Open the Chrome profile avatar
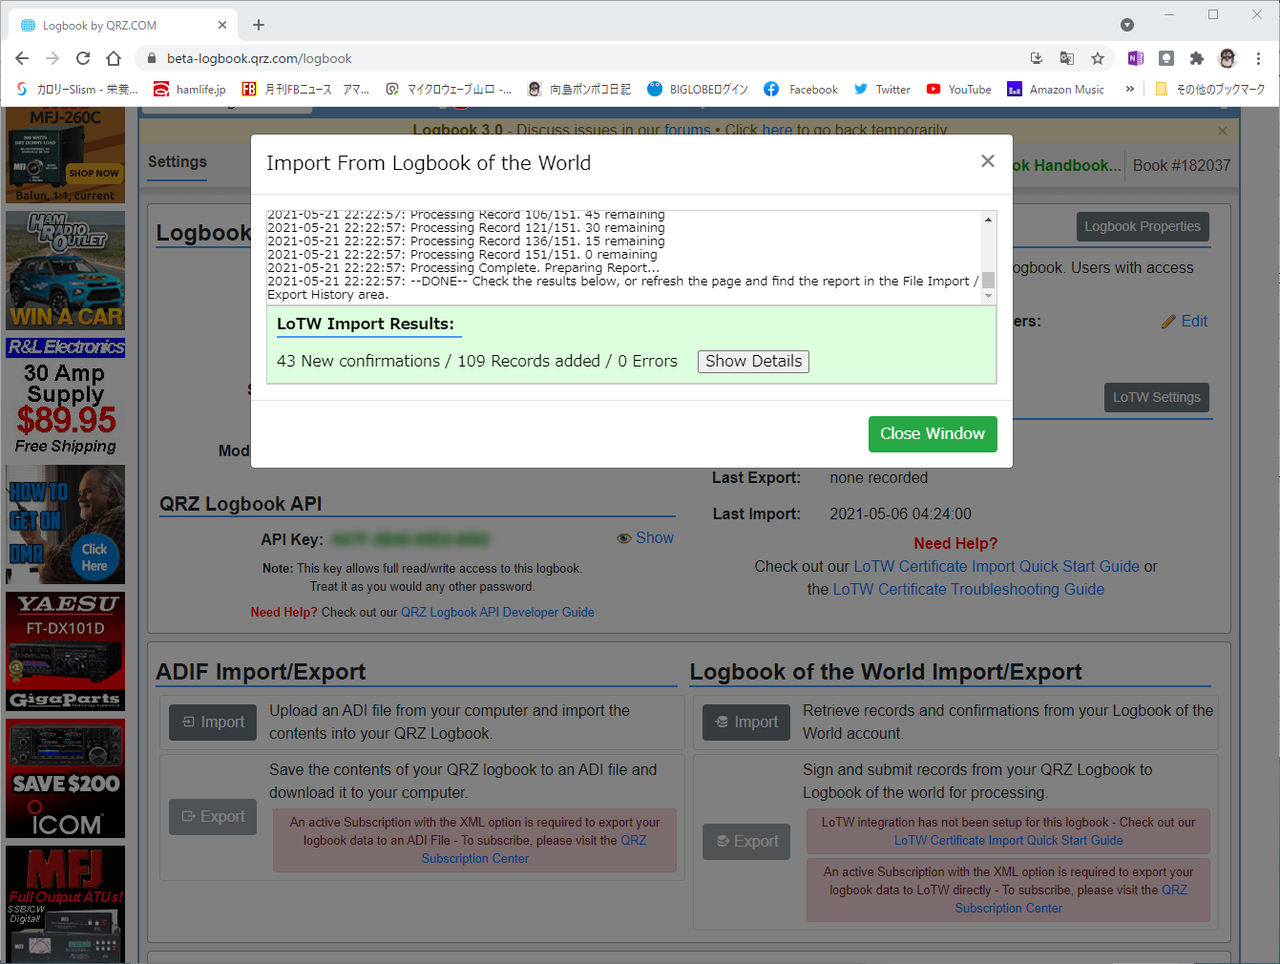1280x964 pixels. [x=1228, y=58]
